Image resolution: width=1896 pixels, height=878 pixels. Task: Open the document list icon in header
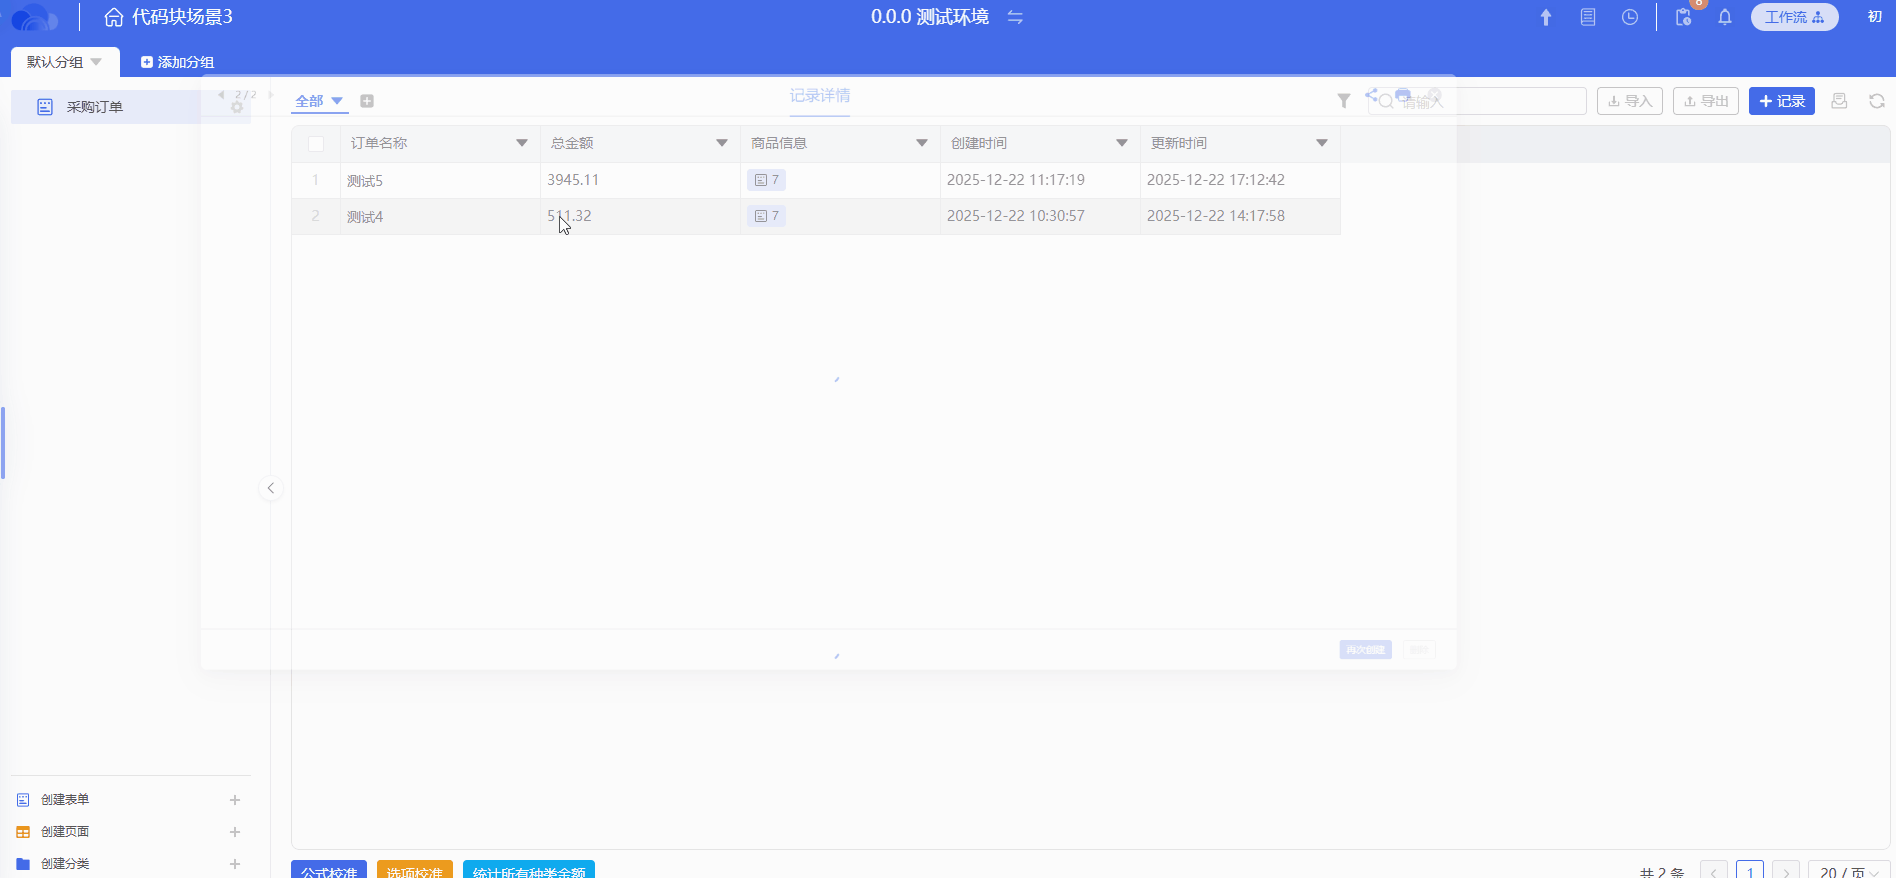1588,17
